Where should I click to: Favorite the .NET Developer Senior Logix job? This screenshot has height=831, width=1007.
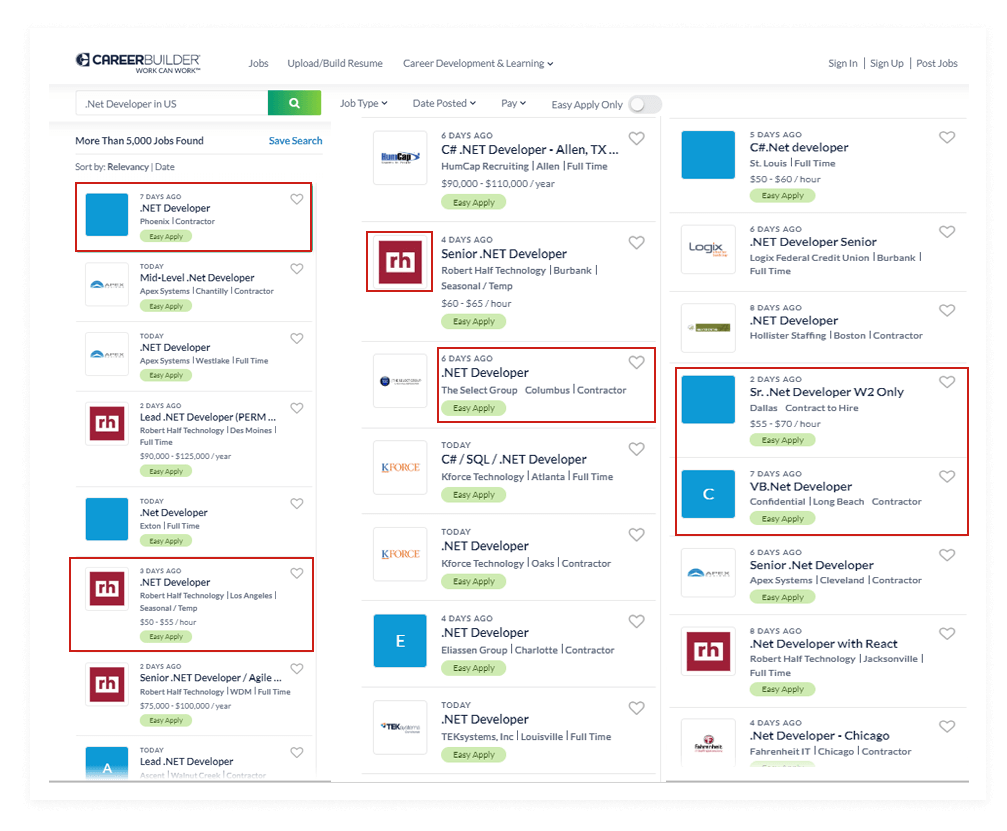click(x=947, y=231)
